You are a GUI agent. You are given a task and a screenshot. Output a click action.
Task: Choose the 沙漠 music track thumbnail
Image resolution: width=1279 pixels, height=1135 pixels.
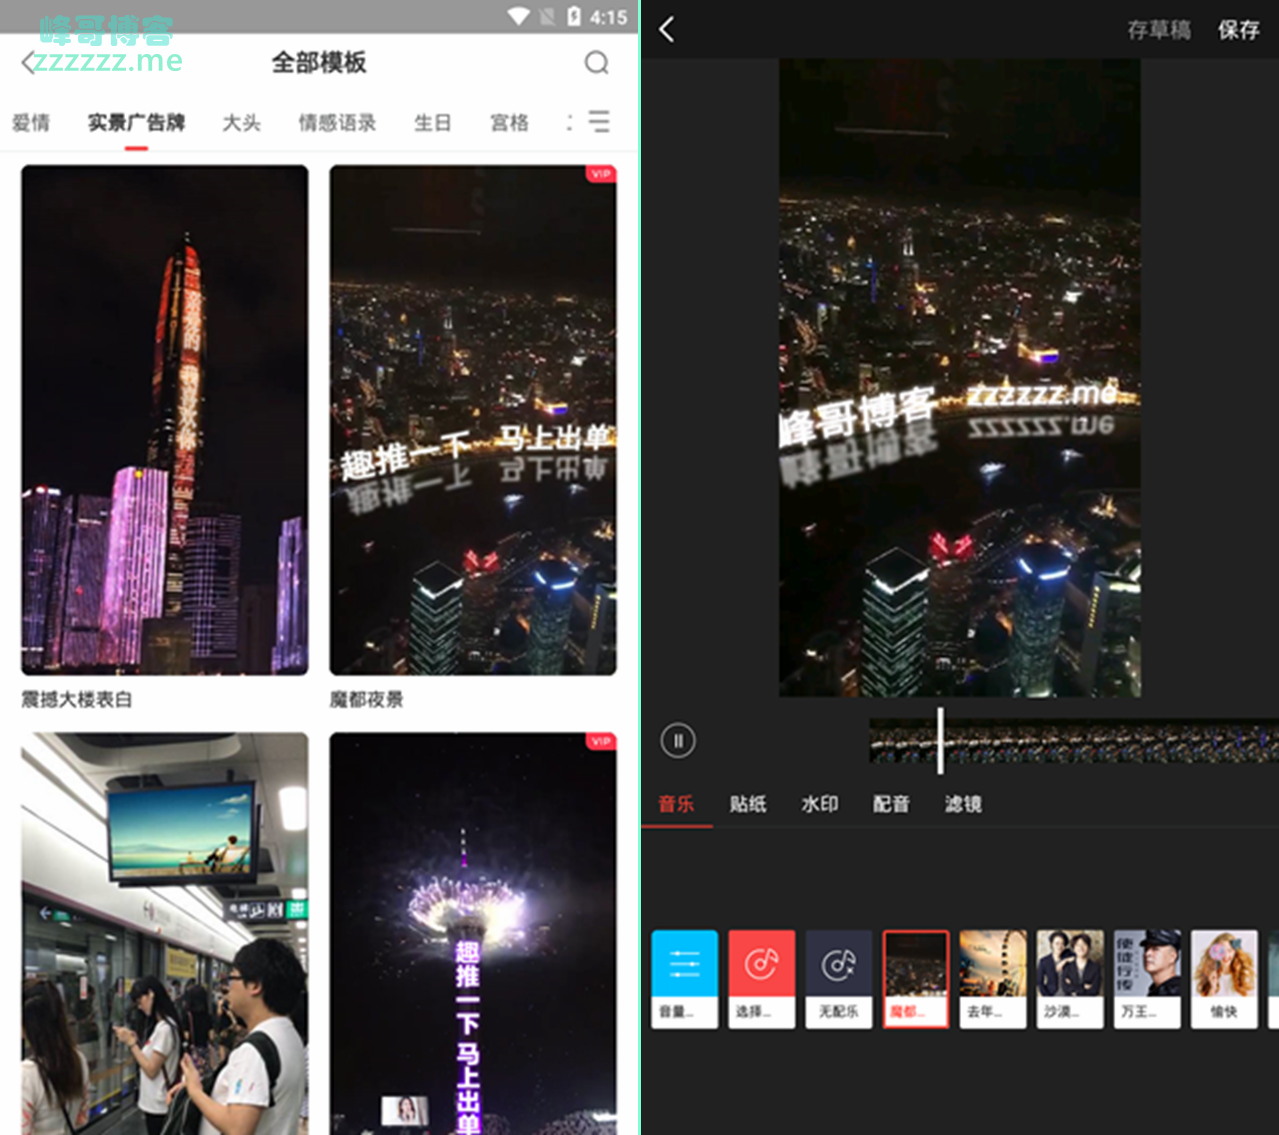1070,978
